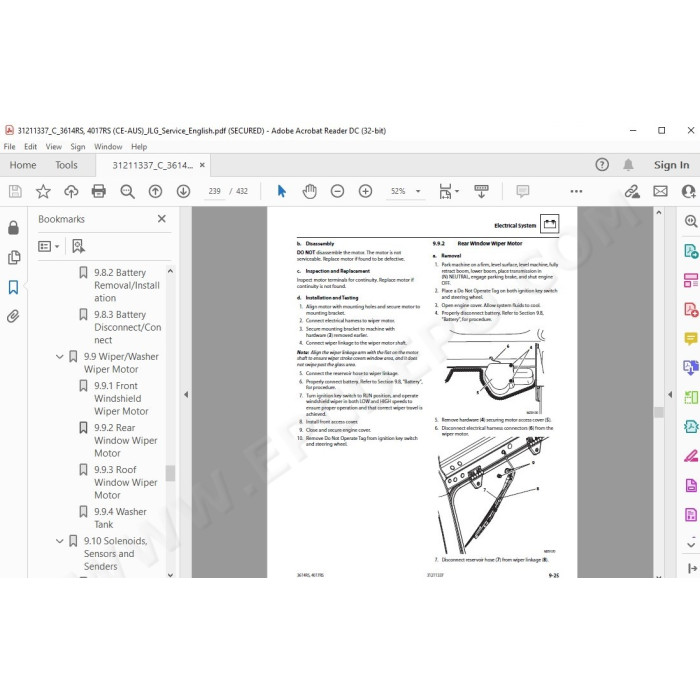Viewport: 700px width, 700px height.
Task: Switch to Tools tab
Action: pos(66,165)
